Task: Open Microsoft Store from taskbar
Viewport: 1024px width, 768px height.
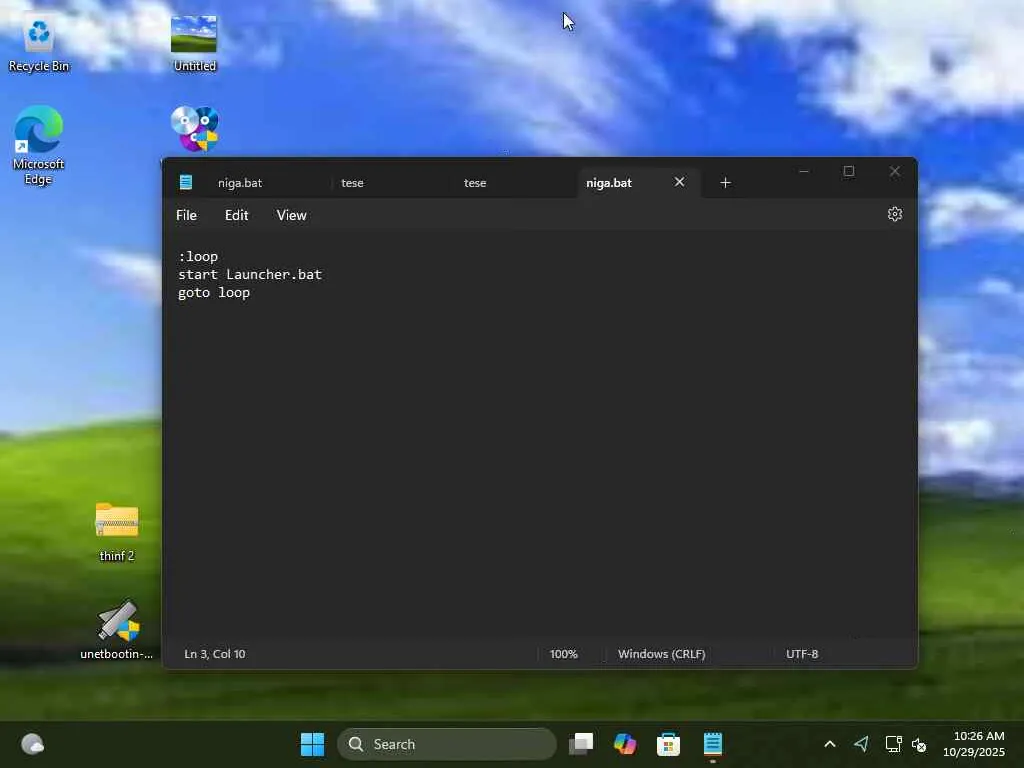Action: point(668,744)
